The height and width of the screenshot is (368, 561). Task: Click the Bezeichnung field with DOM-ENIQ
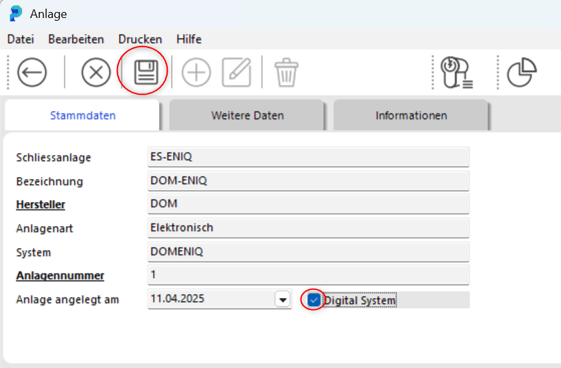pos(308,181)
